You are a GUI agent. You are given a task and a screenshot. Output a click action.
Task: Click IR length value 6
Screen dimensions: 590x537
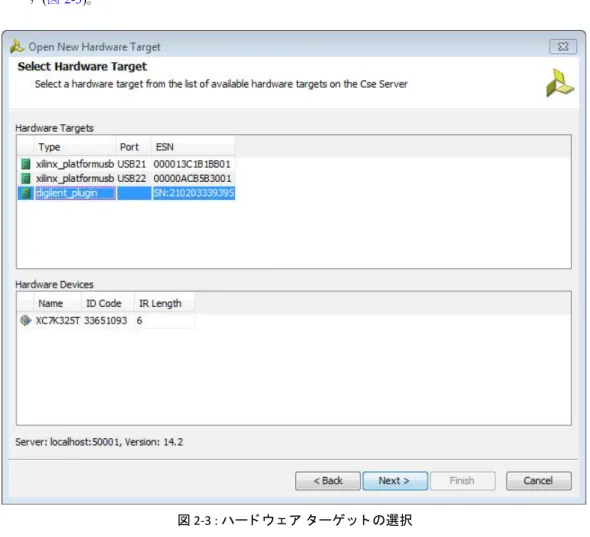click(140, 322)
